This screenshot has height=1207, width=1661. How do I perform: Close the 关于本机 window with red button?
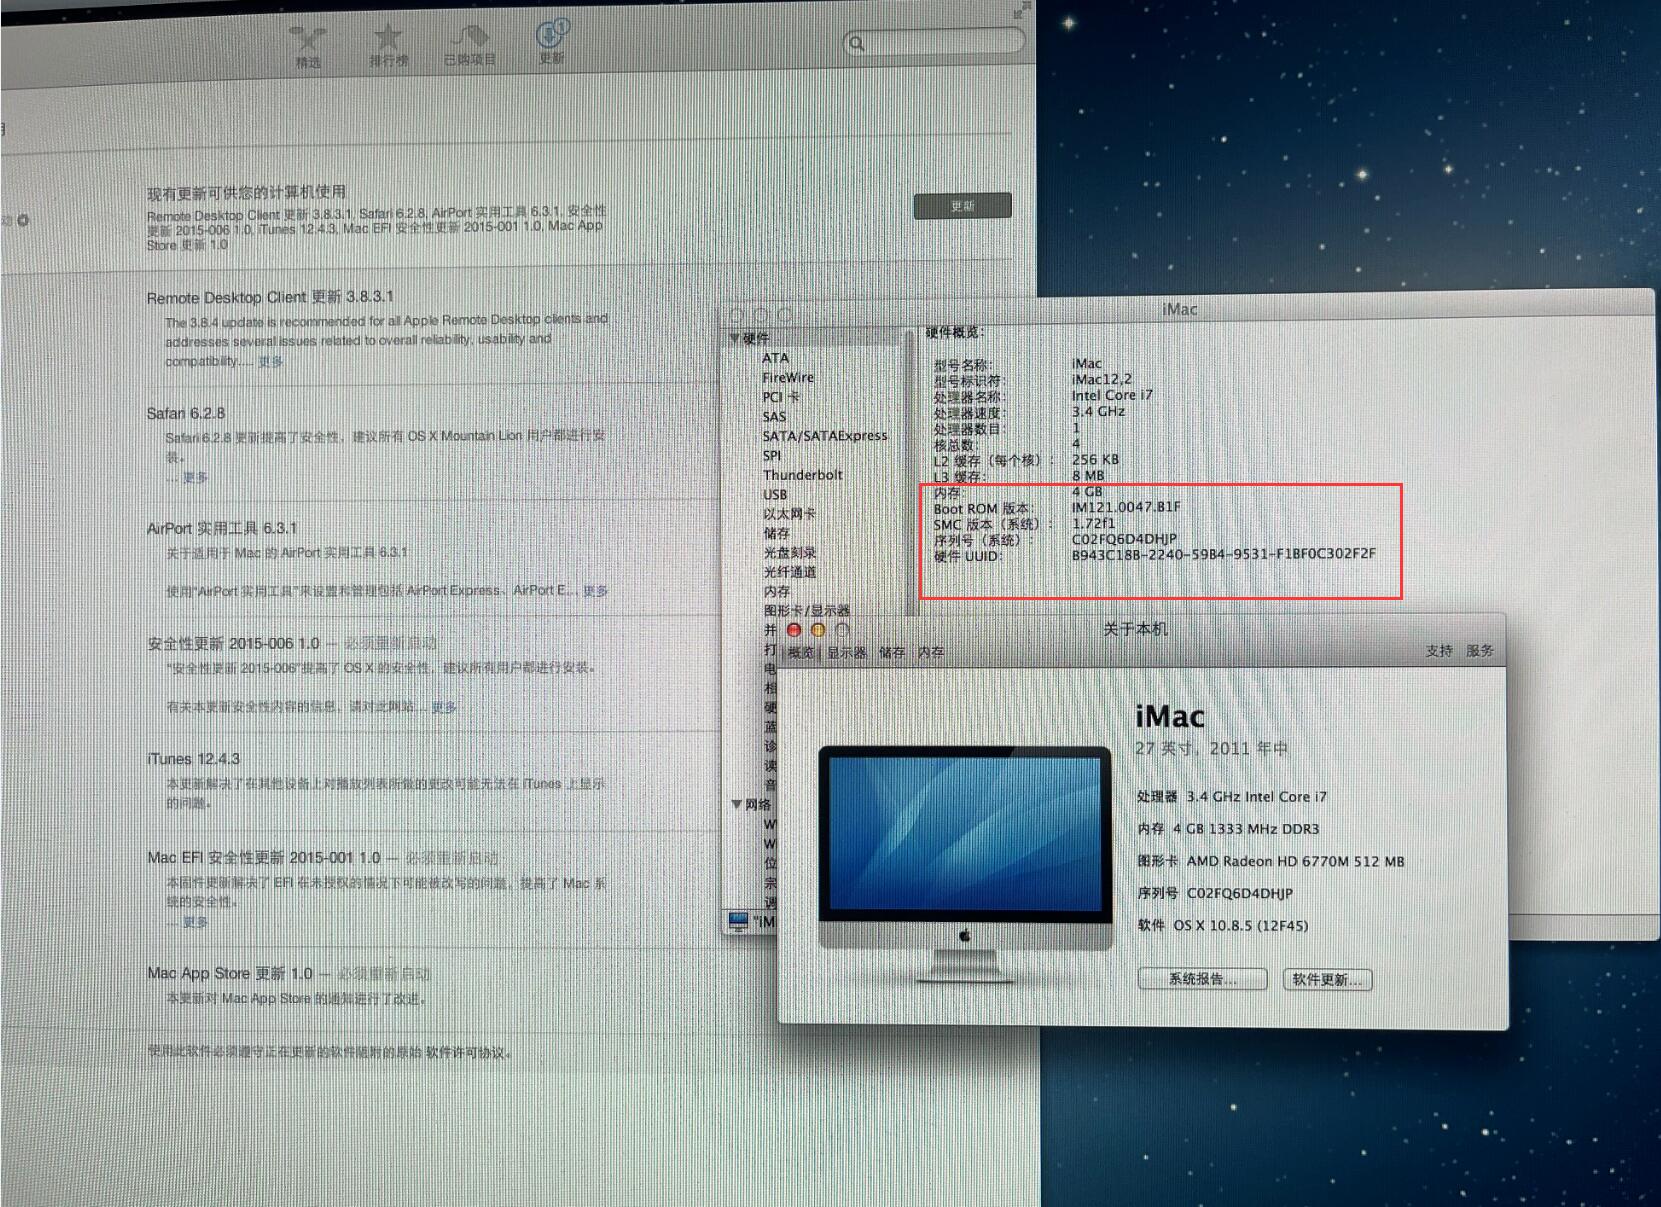(794, 630)
